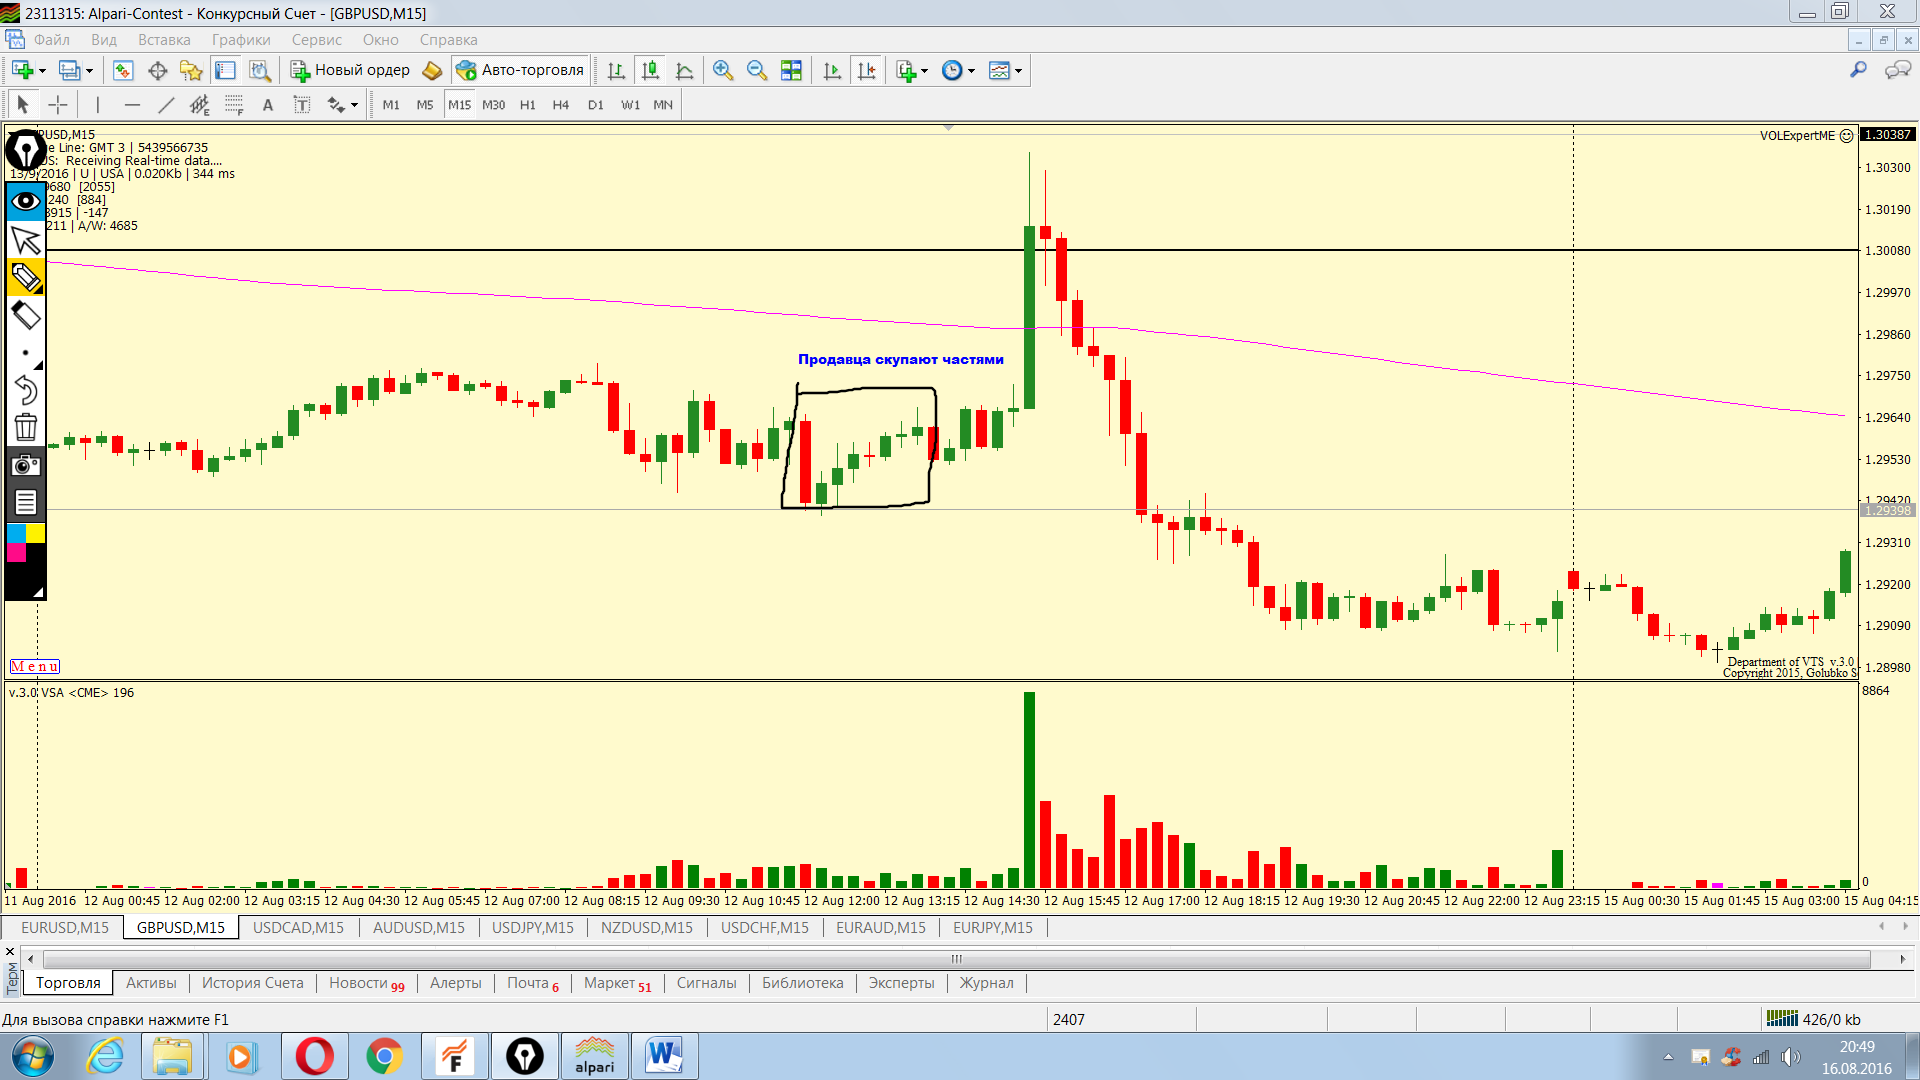The height and width of the screenshot is (1080, 1920).
Task: Select the Fibonacci retracement tool
Action: (234, 105)
